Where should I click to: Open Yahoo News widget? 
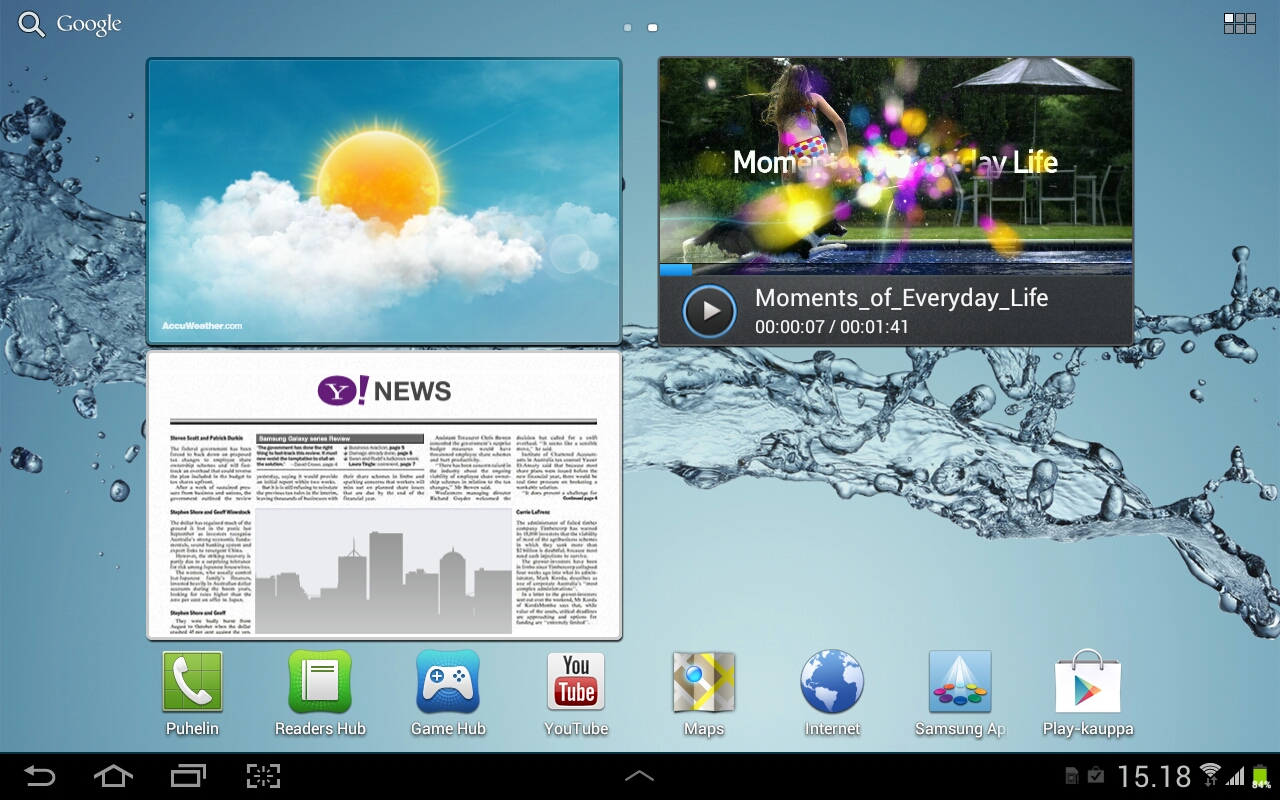(384, 495)
